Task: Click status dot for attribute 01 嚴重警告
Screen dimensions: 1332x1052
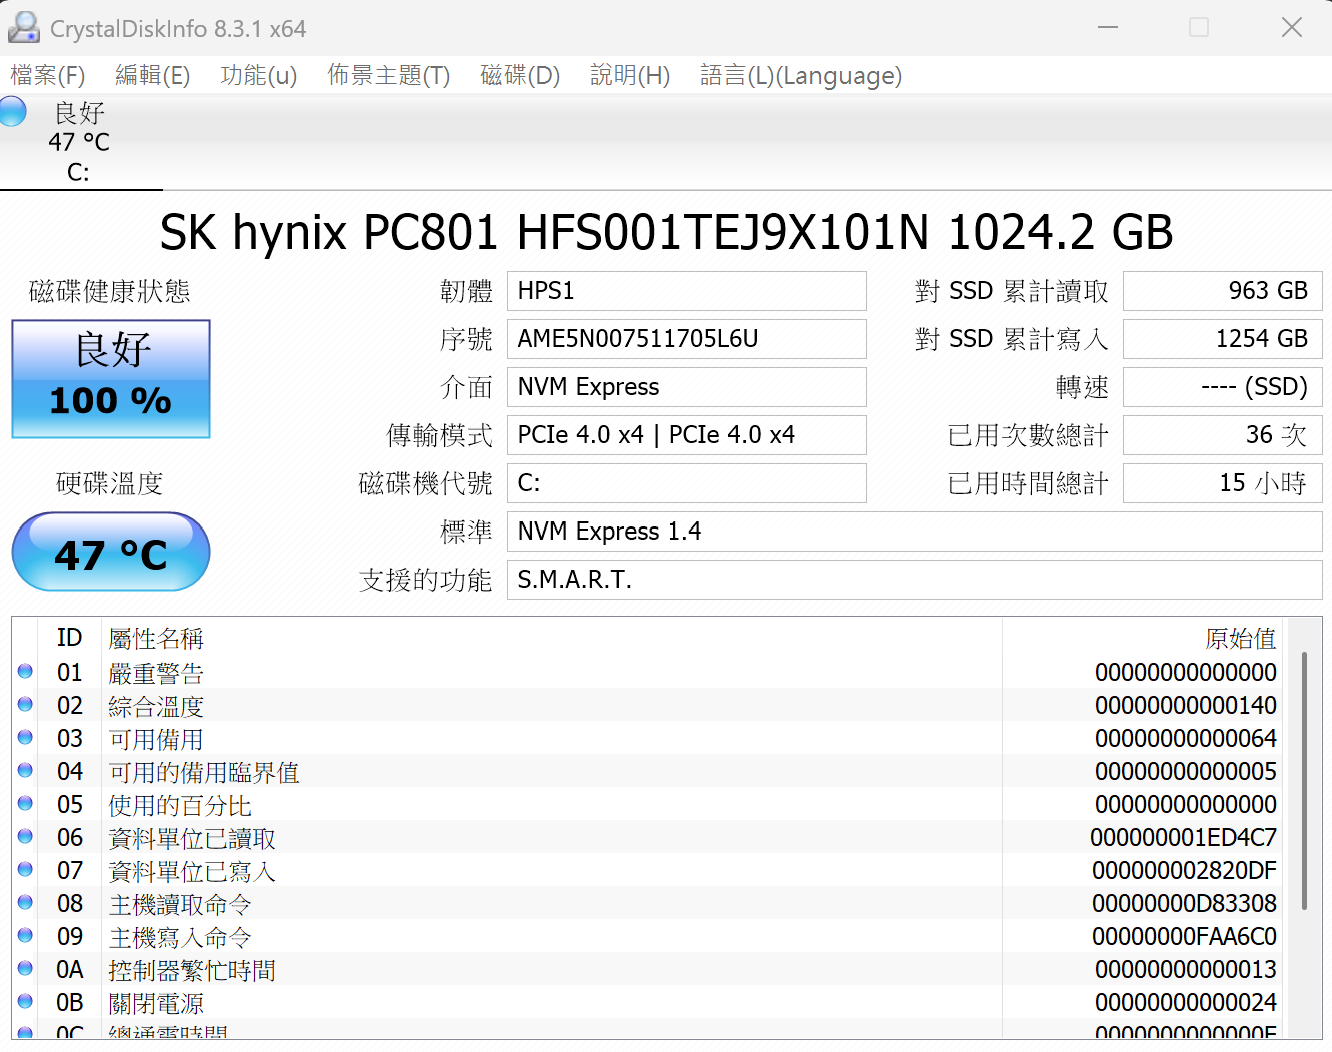Action: 26,672
